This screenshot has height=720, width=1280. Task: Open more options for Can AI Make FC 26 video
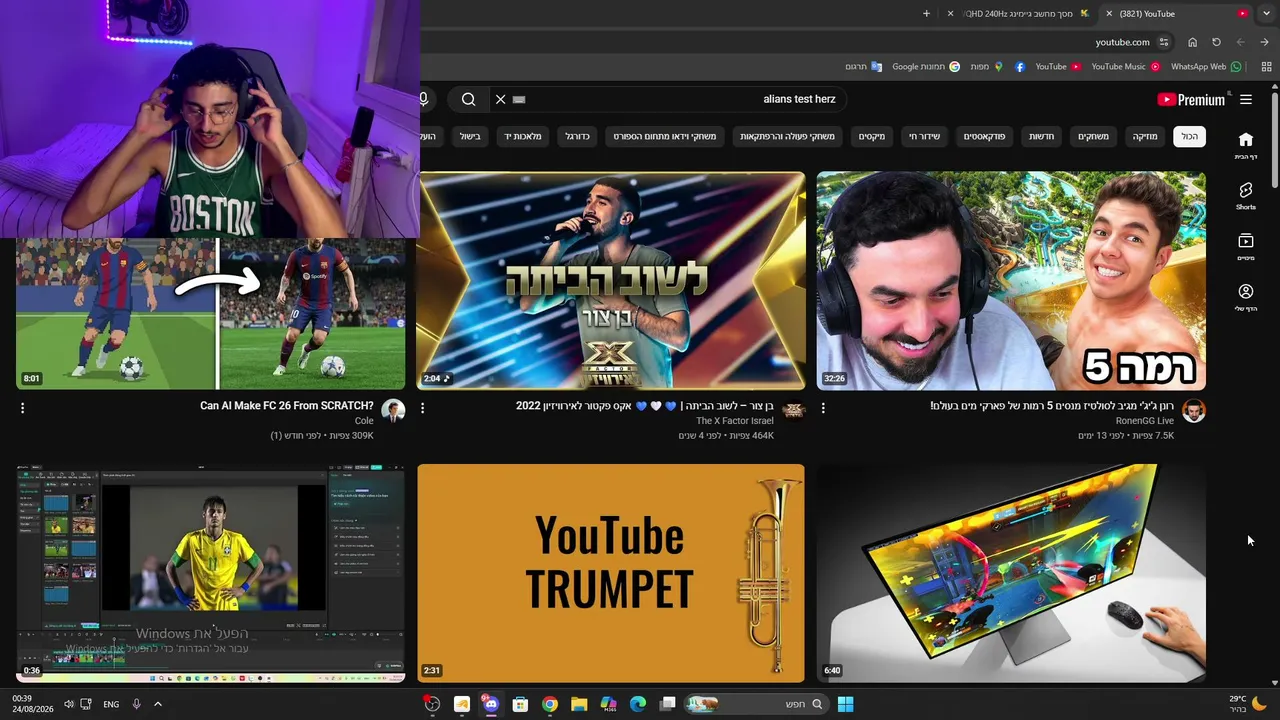(22, 408)
